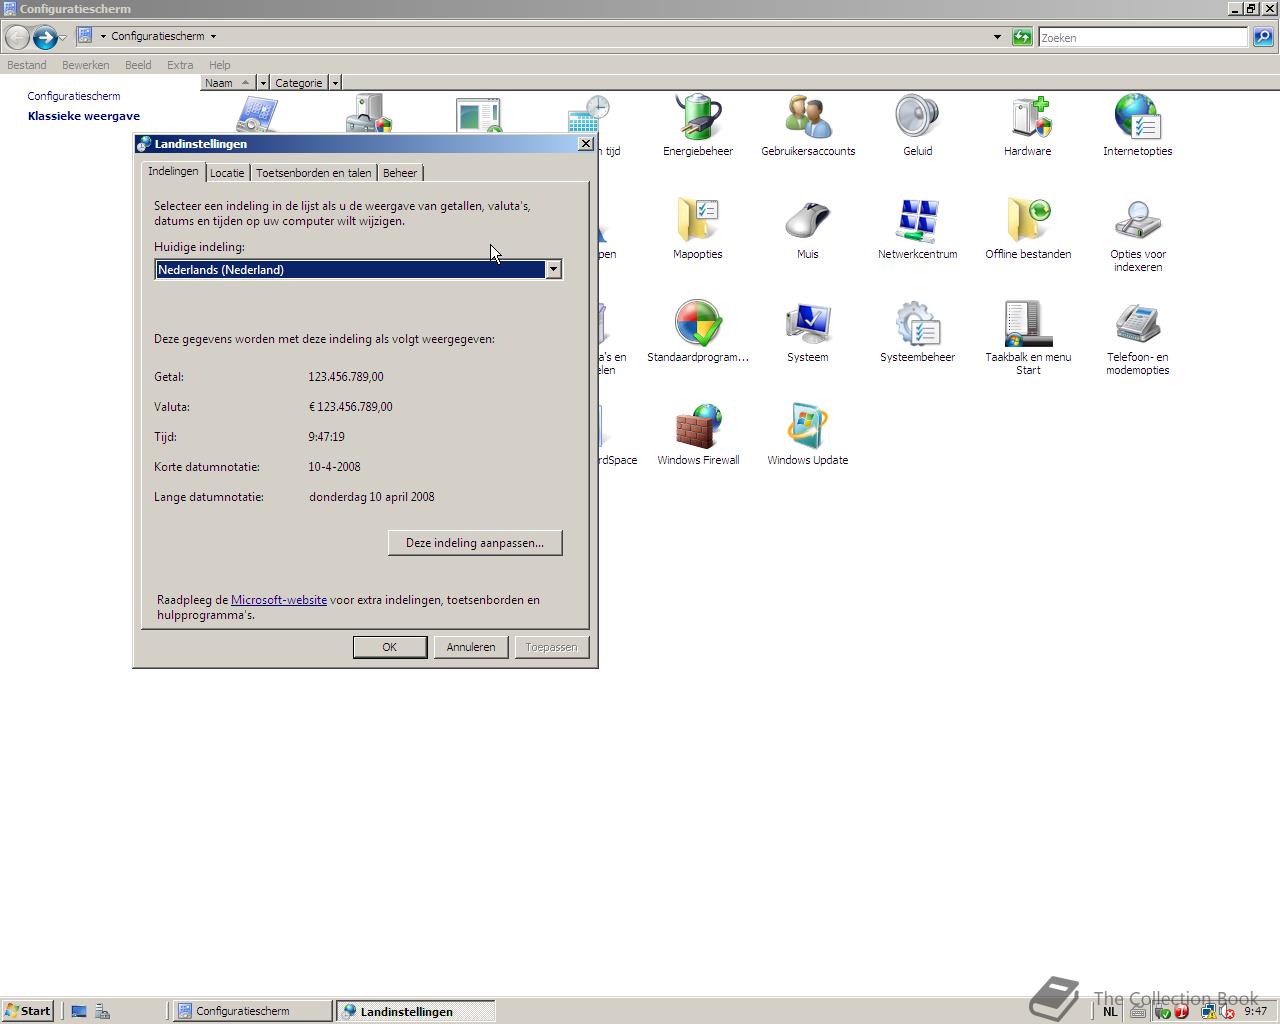
Task: Click the muted volume tray icon
Action: (1227, 1011)
